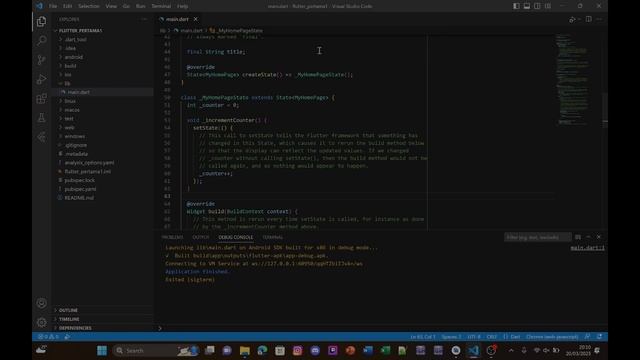Open the .metadata file
This screenshot has width=640, height=360.
click(76, 154)
